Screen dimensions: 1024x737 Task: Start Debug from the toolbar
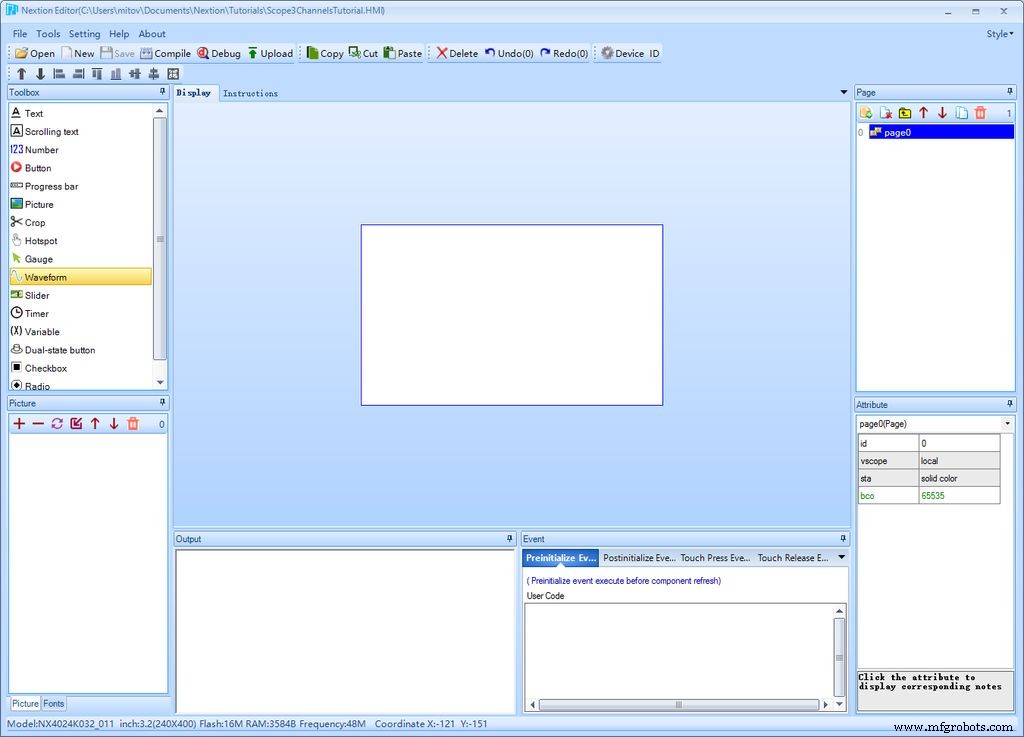219,54
